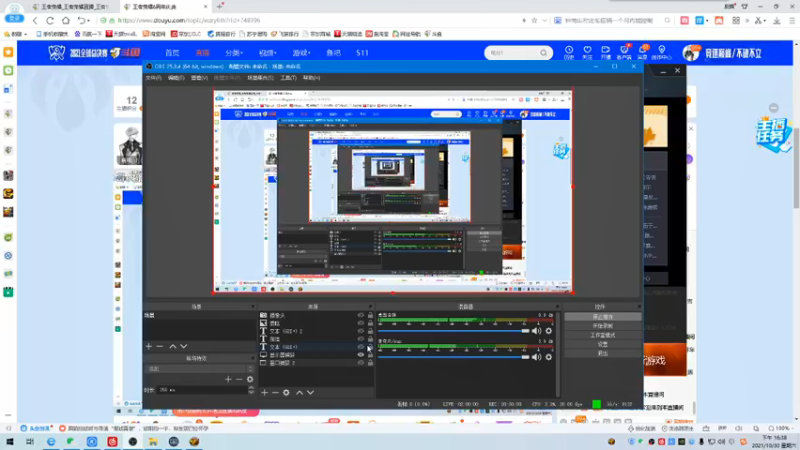Viewport: 800px width, 450px height.
Task: Open the OBS 帮助(H) menu
Action: pos(311,78)
